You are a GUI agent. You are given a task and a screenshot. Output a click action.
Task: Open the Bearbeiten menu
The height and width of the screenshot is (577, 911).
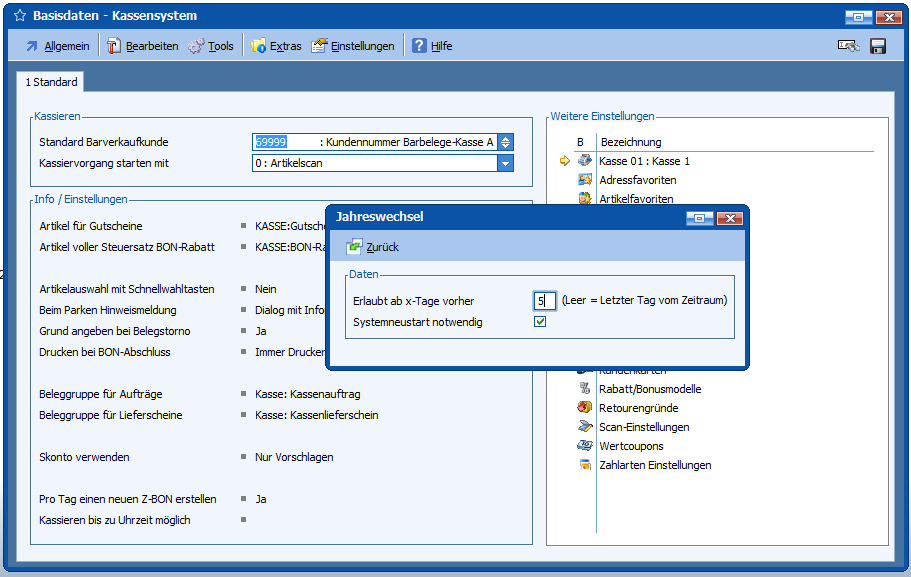pos(143,46)
